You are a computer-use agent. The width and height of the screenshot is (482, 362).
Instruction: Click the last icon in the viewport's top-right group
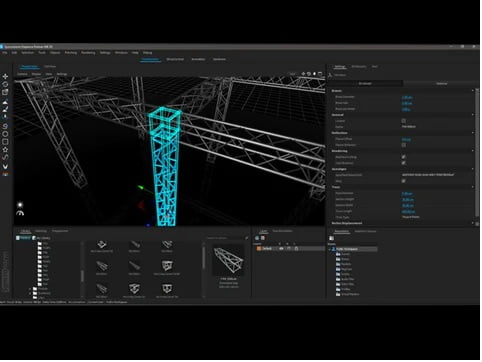click(x=320, y=74)
